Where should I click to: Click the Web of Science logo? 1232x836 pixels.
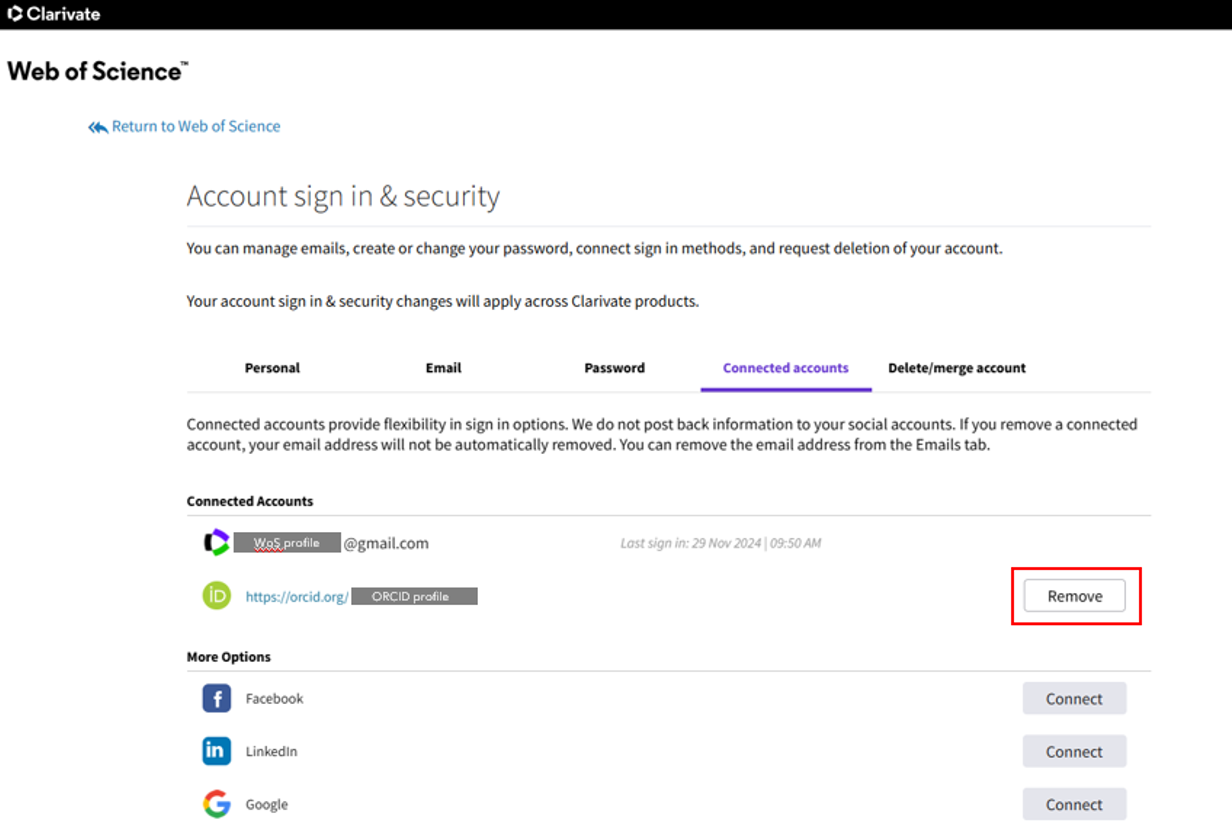[x=97, y=72]
